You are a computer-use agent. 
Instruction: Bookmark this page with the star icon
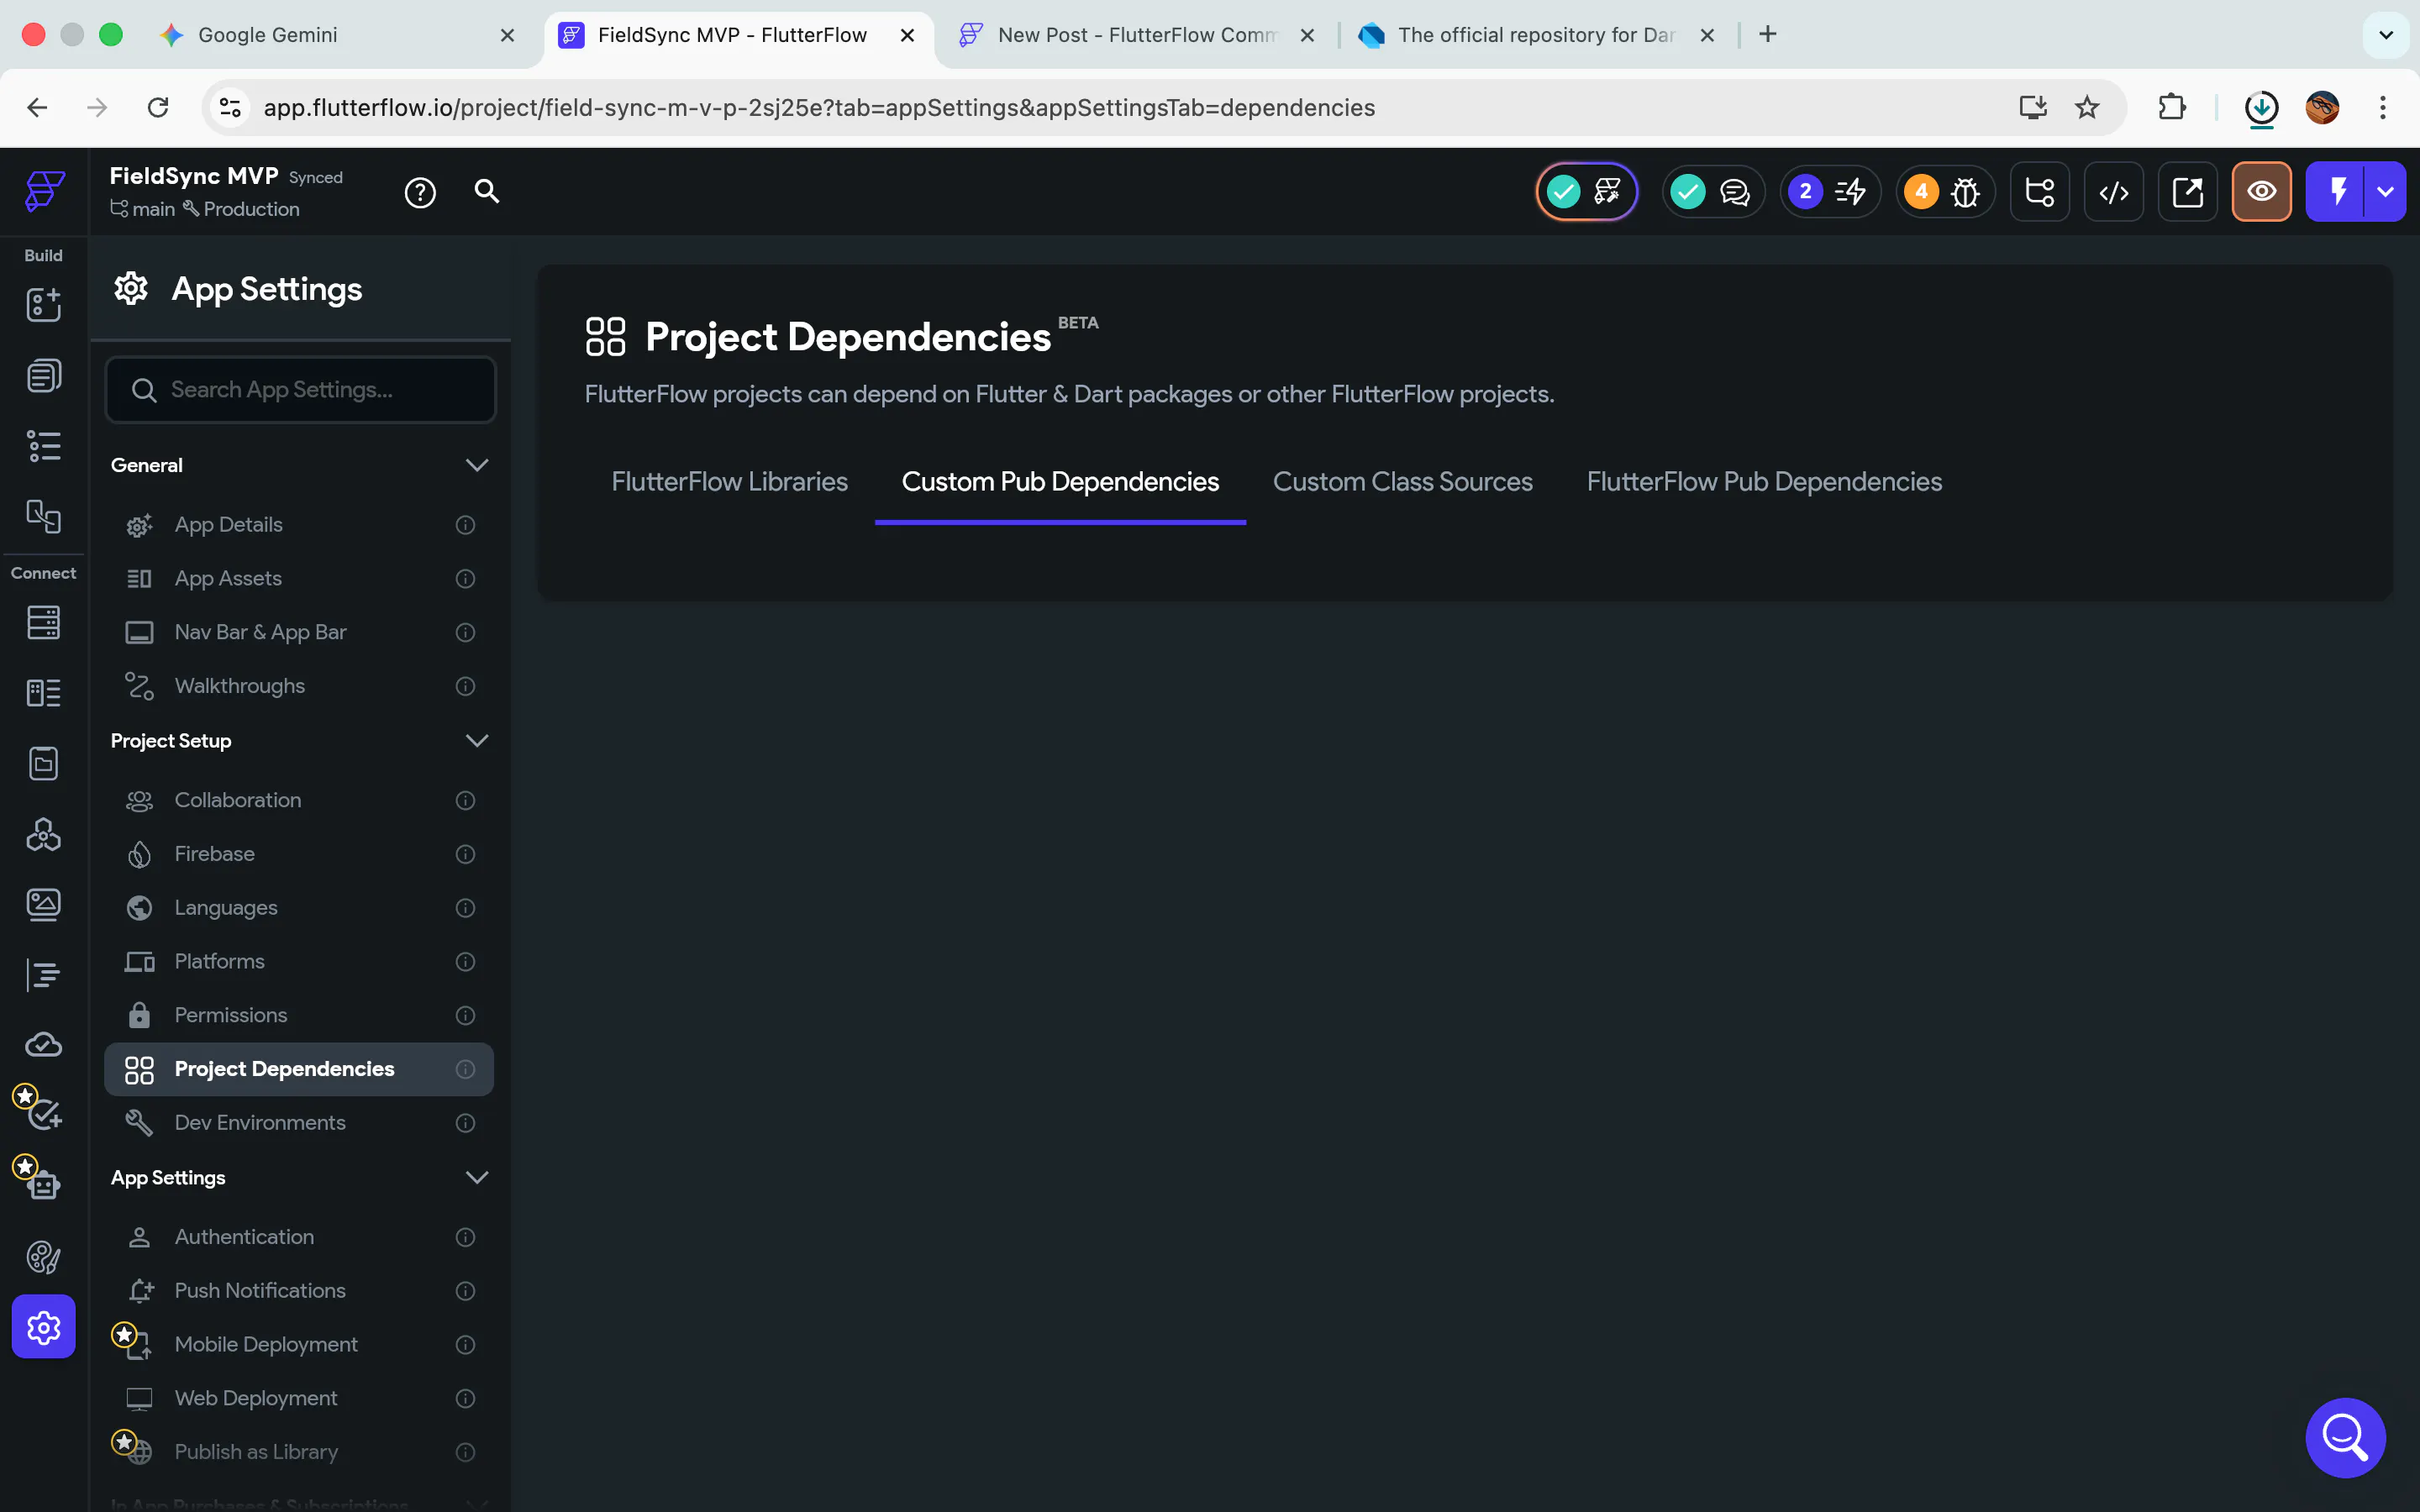pyautogui.click(x=2087, y=107)
